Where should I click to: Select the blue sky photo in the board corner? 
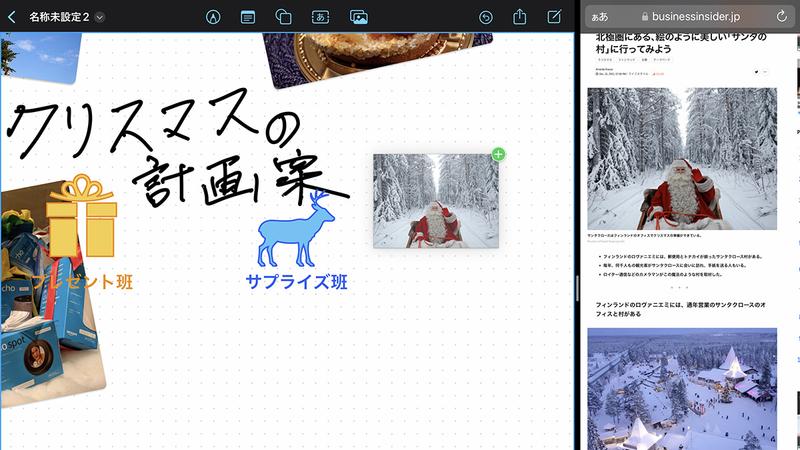[40, 57]
